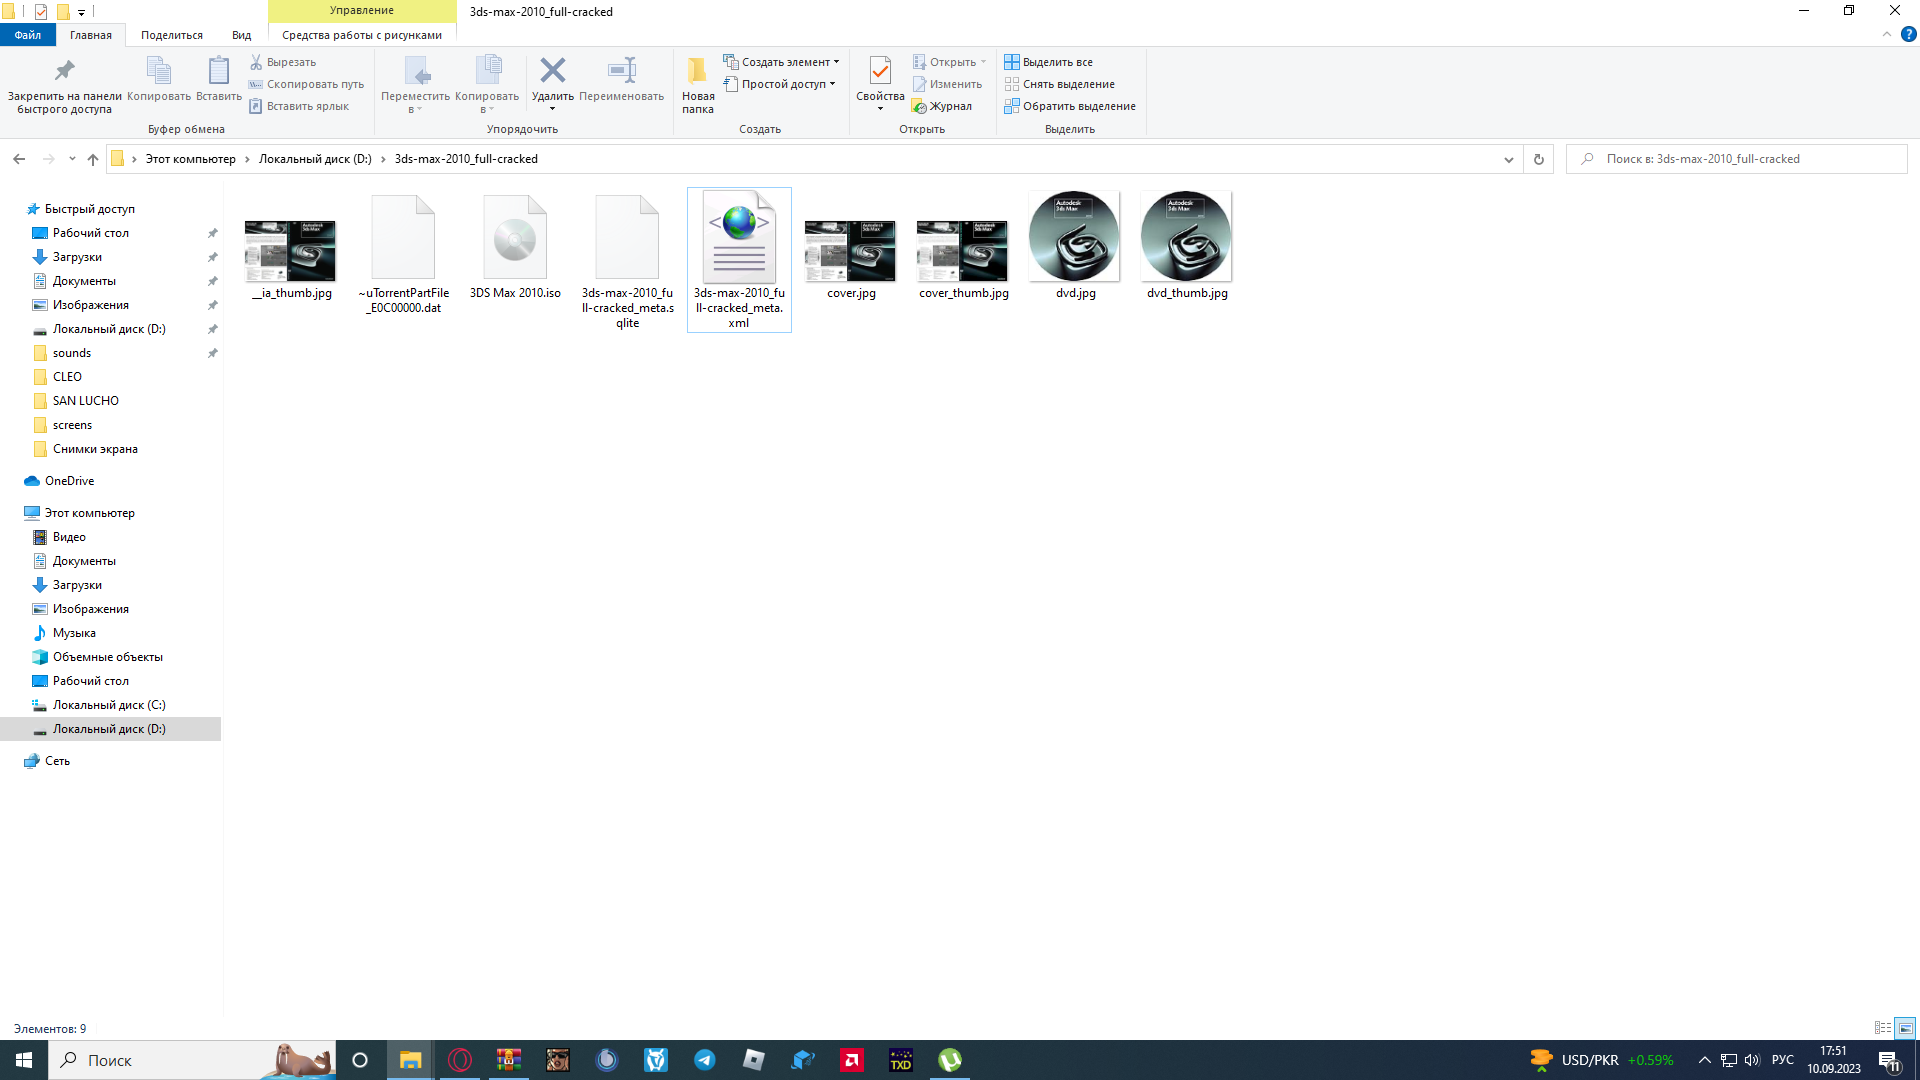
Task: Click Select all (Выделить все)
Action: (1049, 62)
